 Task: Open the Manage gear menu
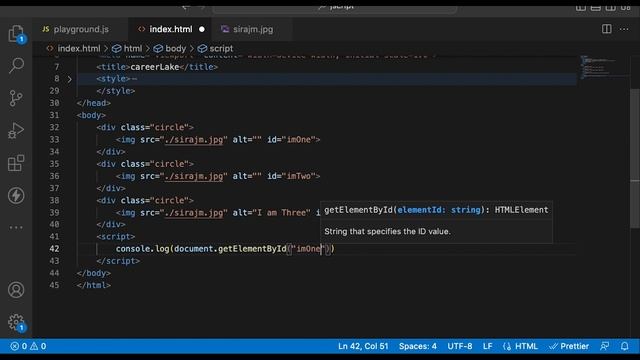tap(16, 322)
